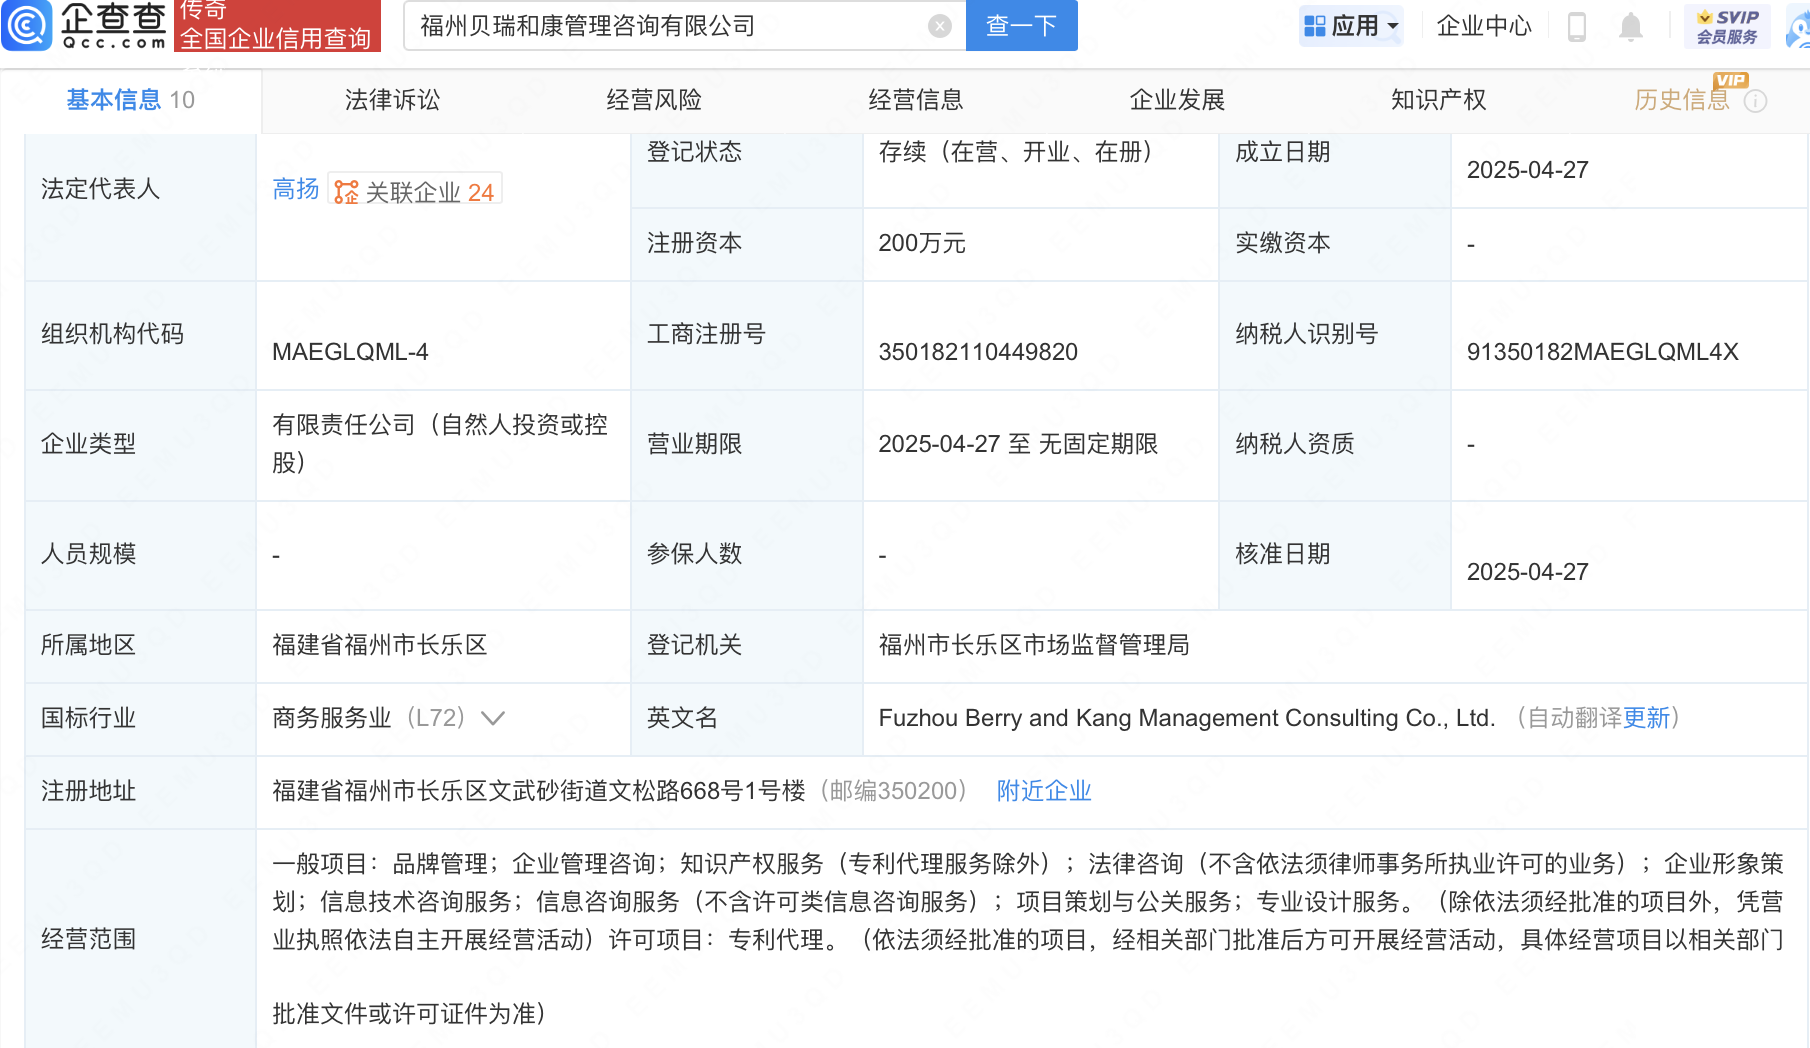Click the info icon beside 历史信息
Image resolution: width=1810 pixels, height=1048 pixels.
1756,101
